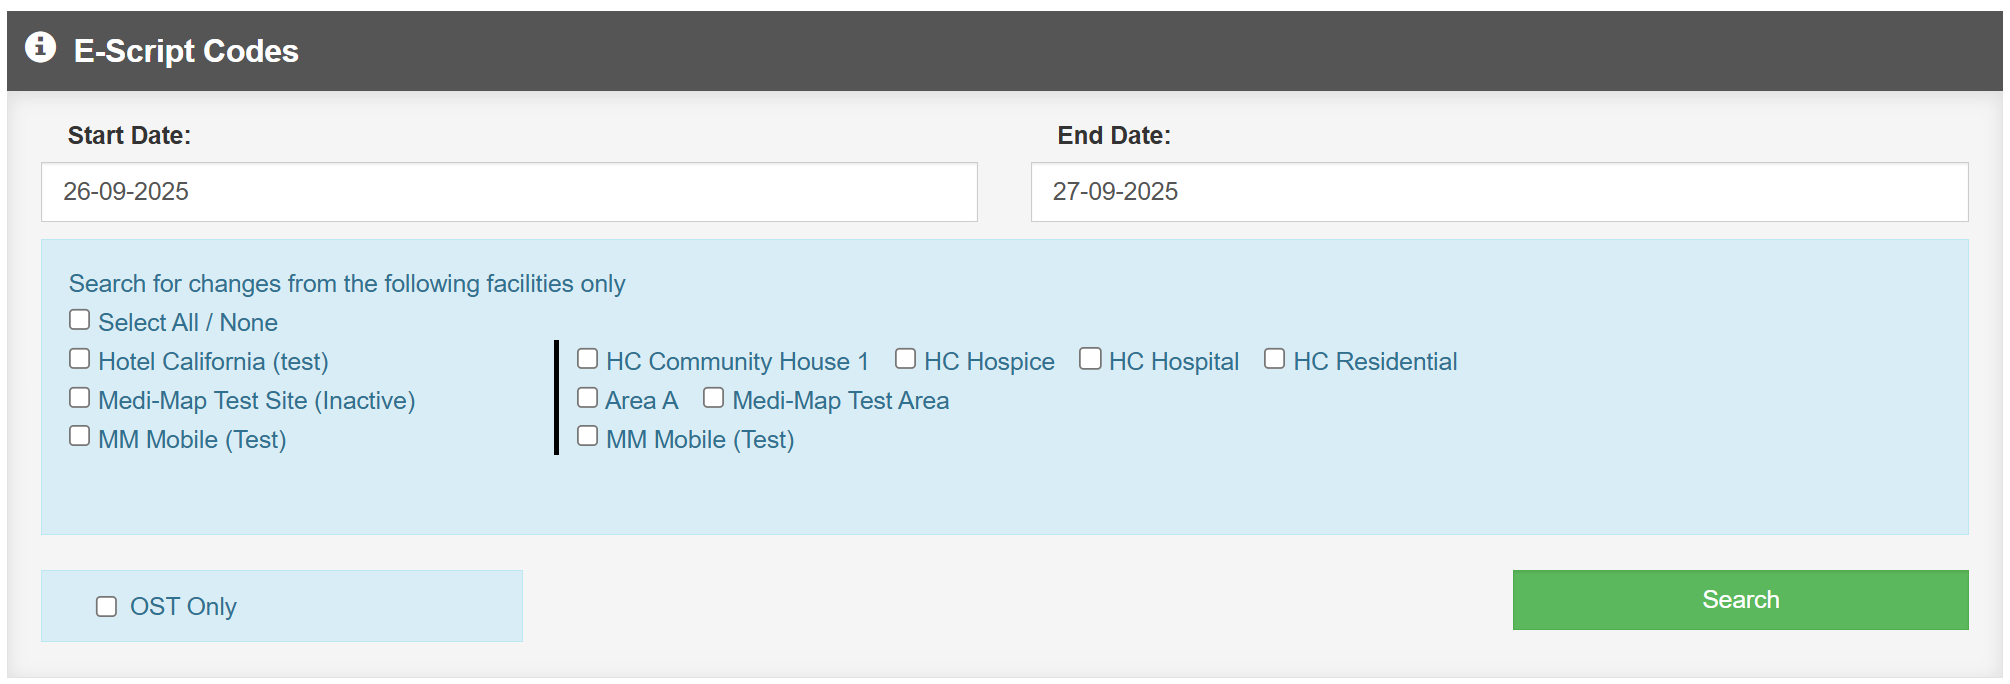Select the Medi-Map Test Area facility
The image size is (2010, 684).
(x=713, y=396)
